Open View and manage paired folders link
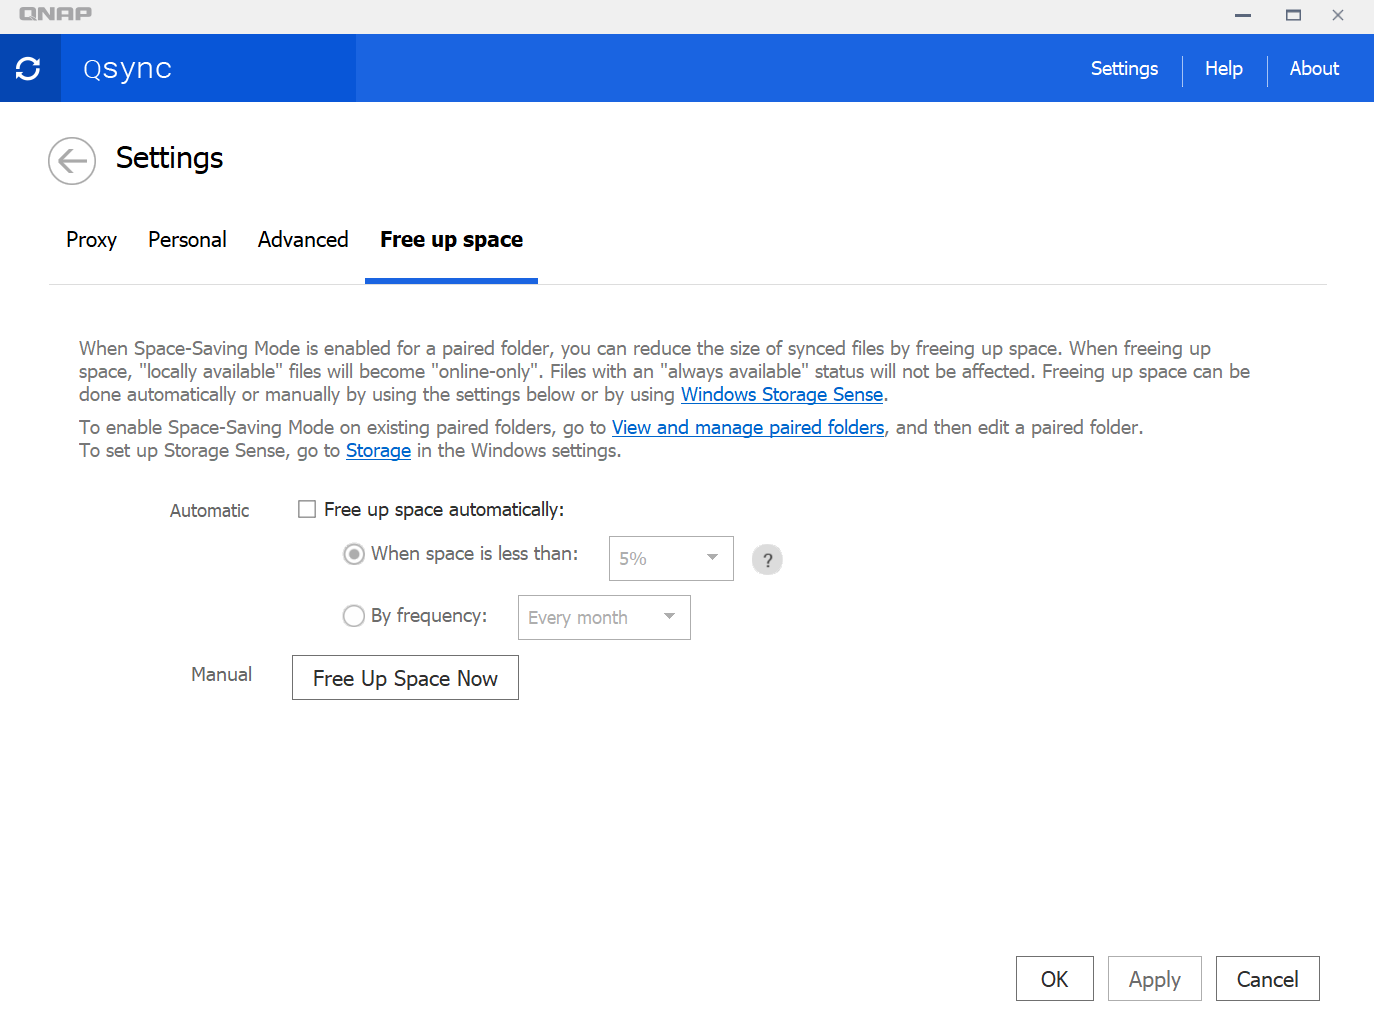 [x=748, y=428]
